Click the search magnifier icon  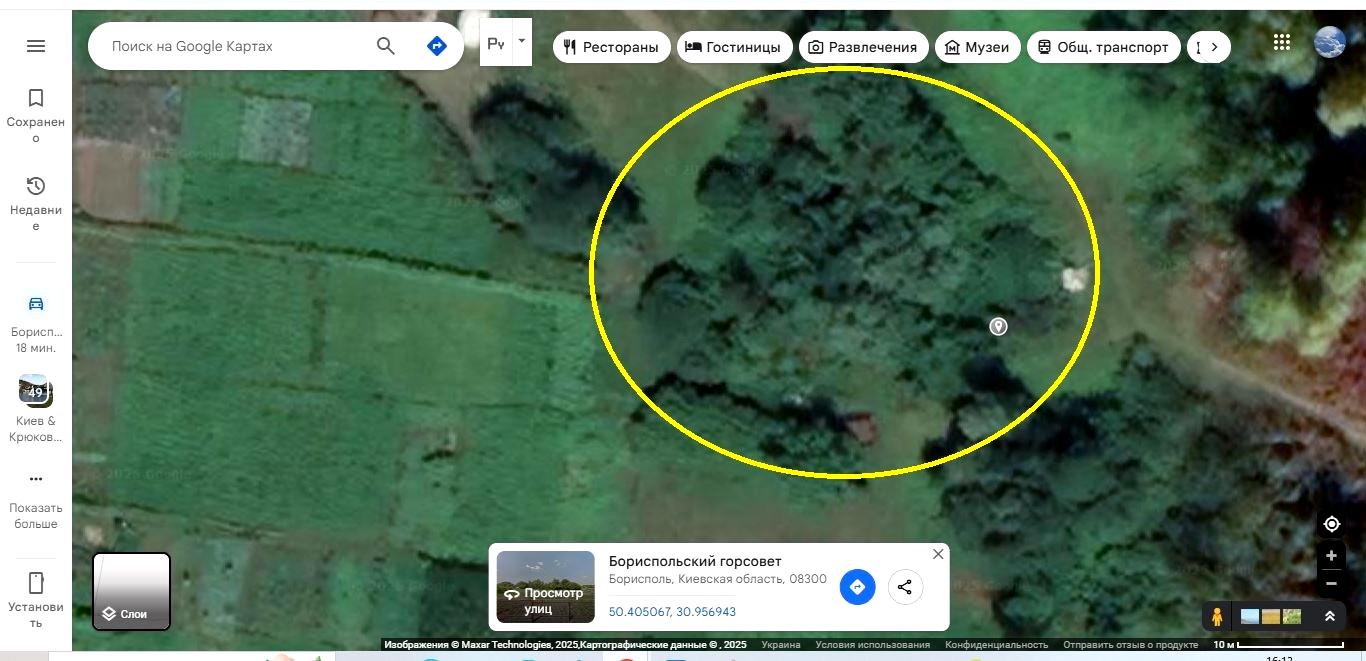tap(385, 46)
